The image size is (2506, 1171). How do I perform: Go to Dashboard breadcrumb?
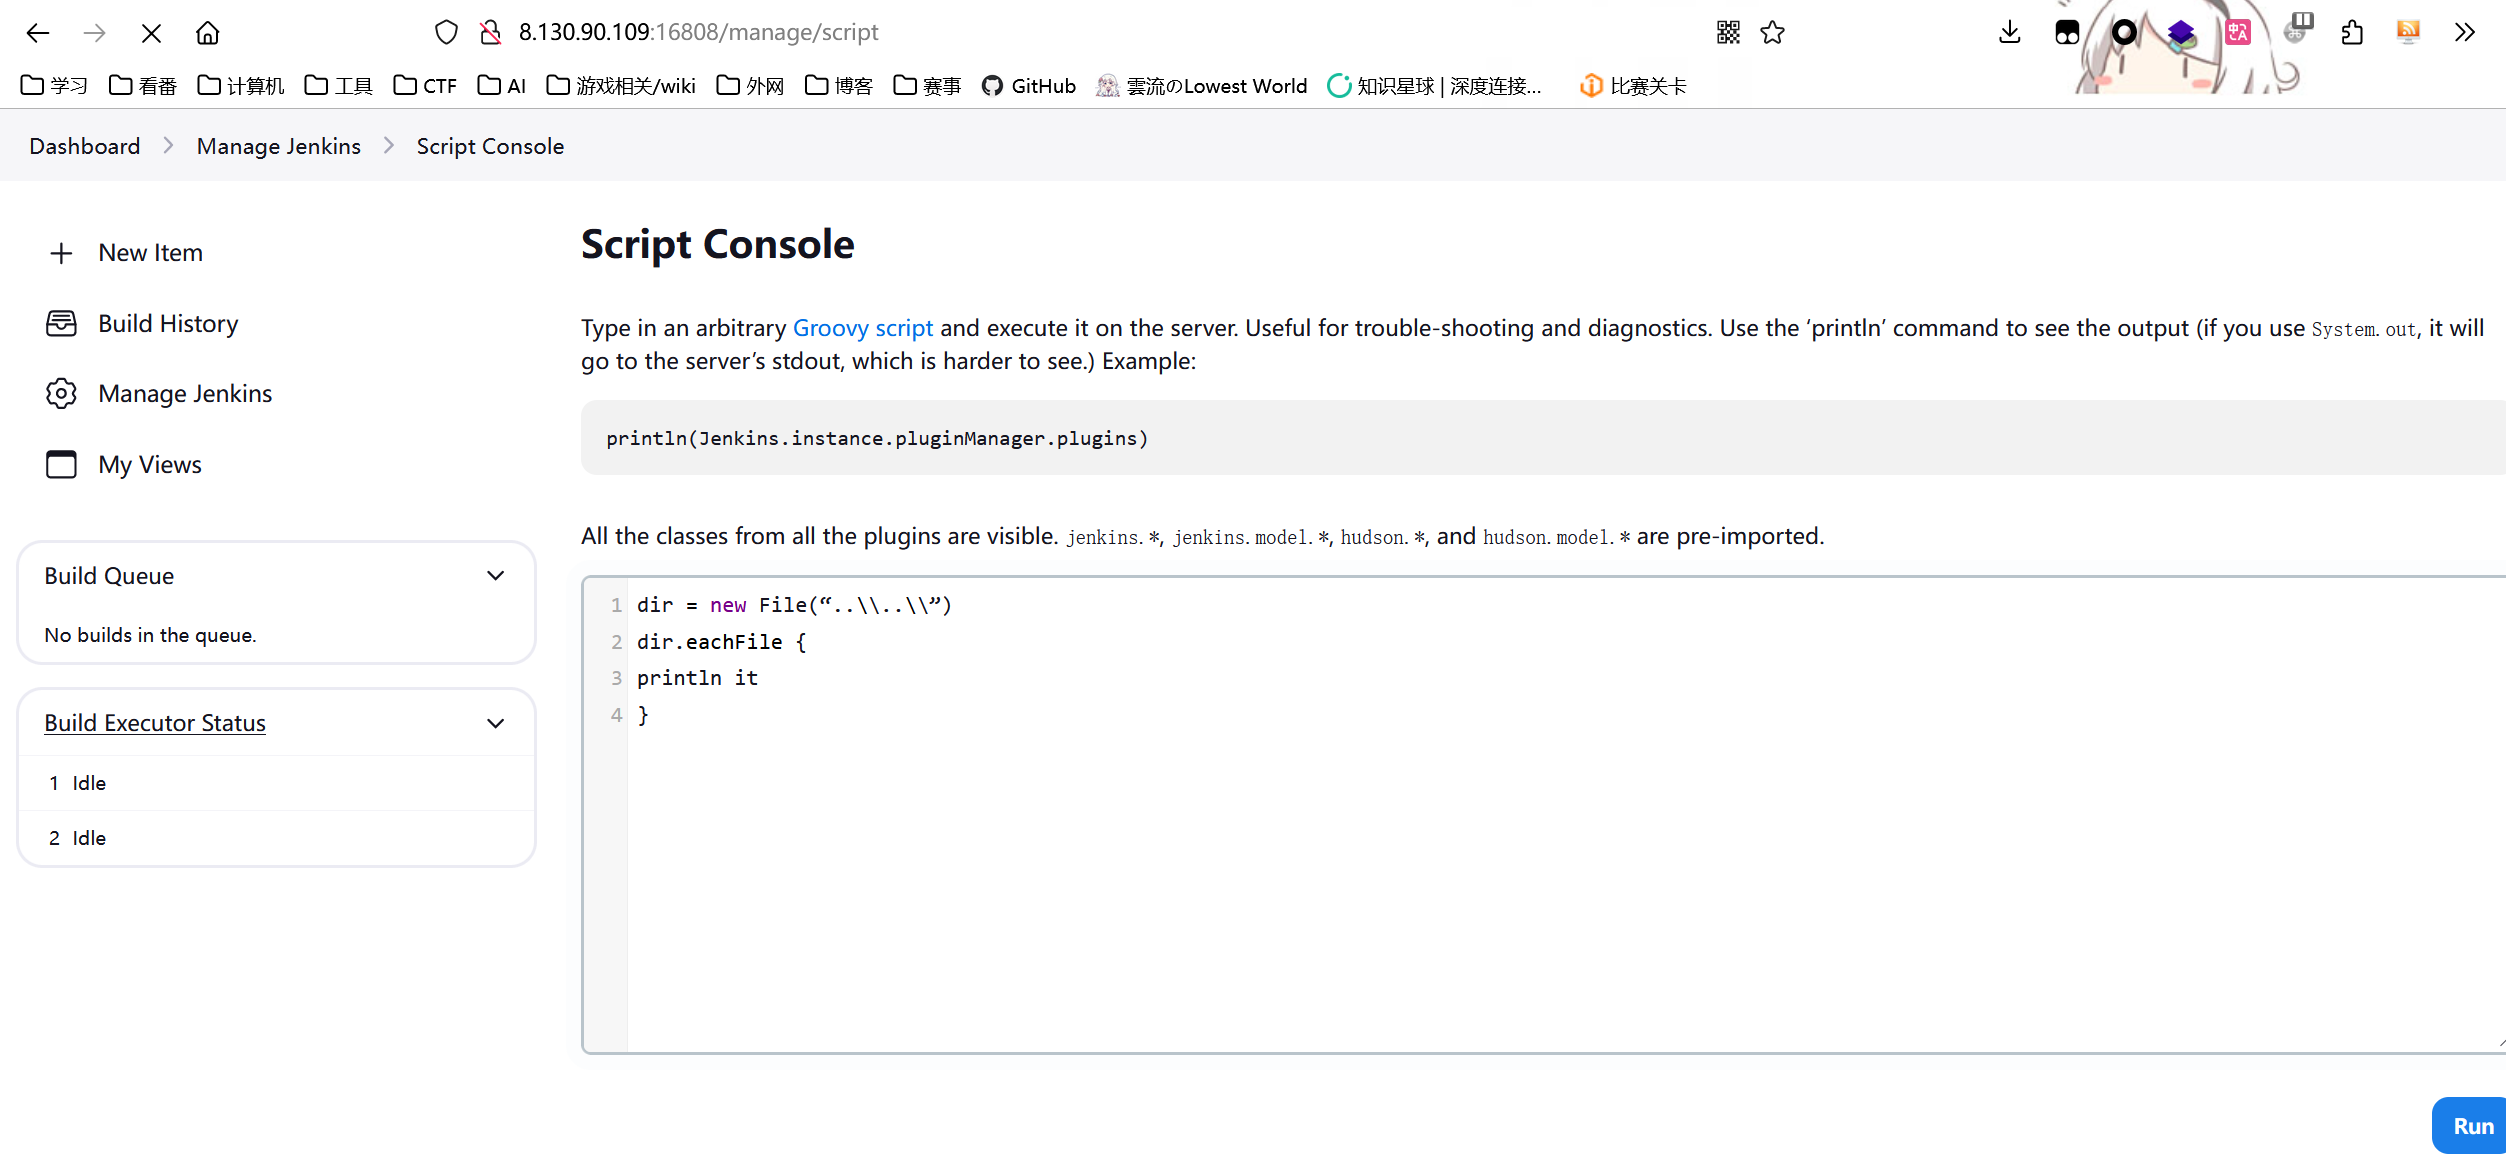pyautogui.click(x=85, y=146)
